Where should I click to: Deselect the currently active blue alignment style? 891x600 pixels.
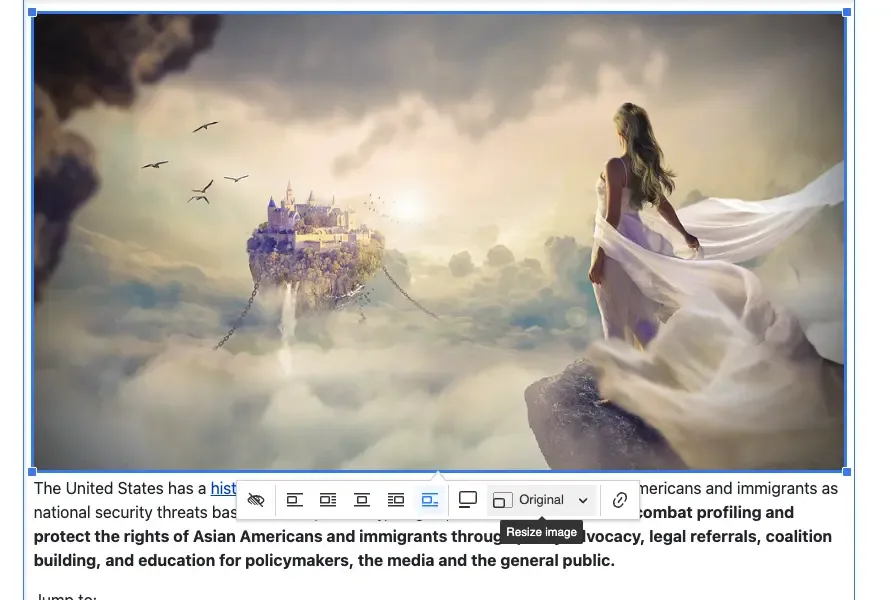430,500
